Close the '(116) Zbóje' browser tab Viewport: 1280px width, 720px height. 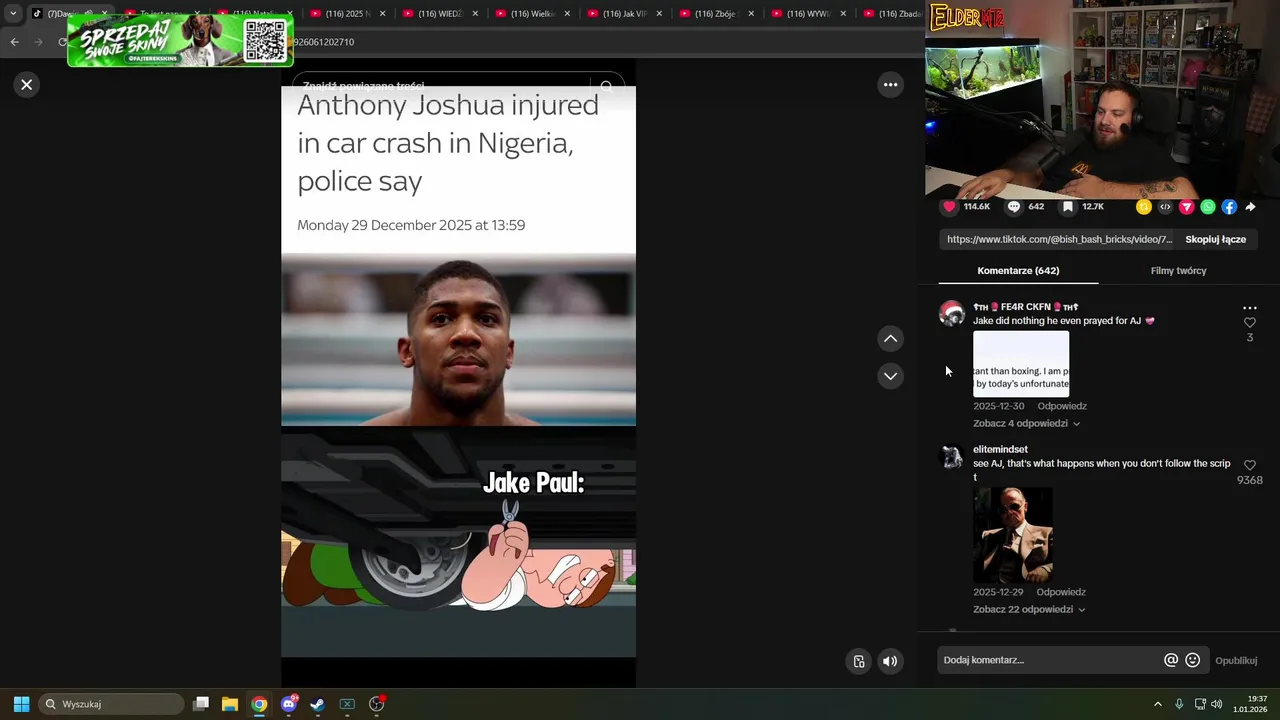751,14
